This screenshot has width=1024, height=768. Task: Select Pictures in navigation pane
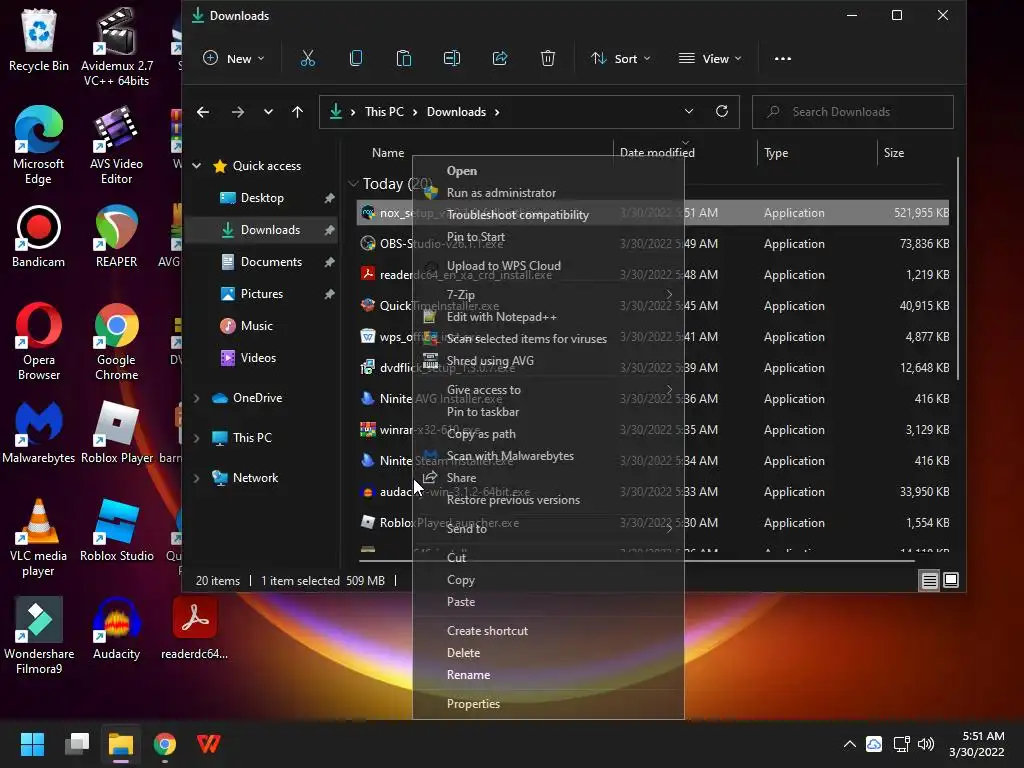coord(262,294)
